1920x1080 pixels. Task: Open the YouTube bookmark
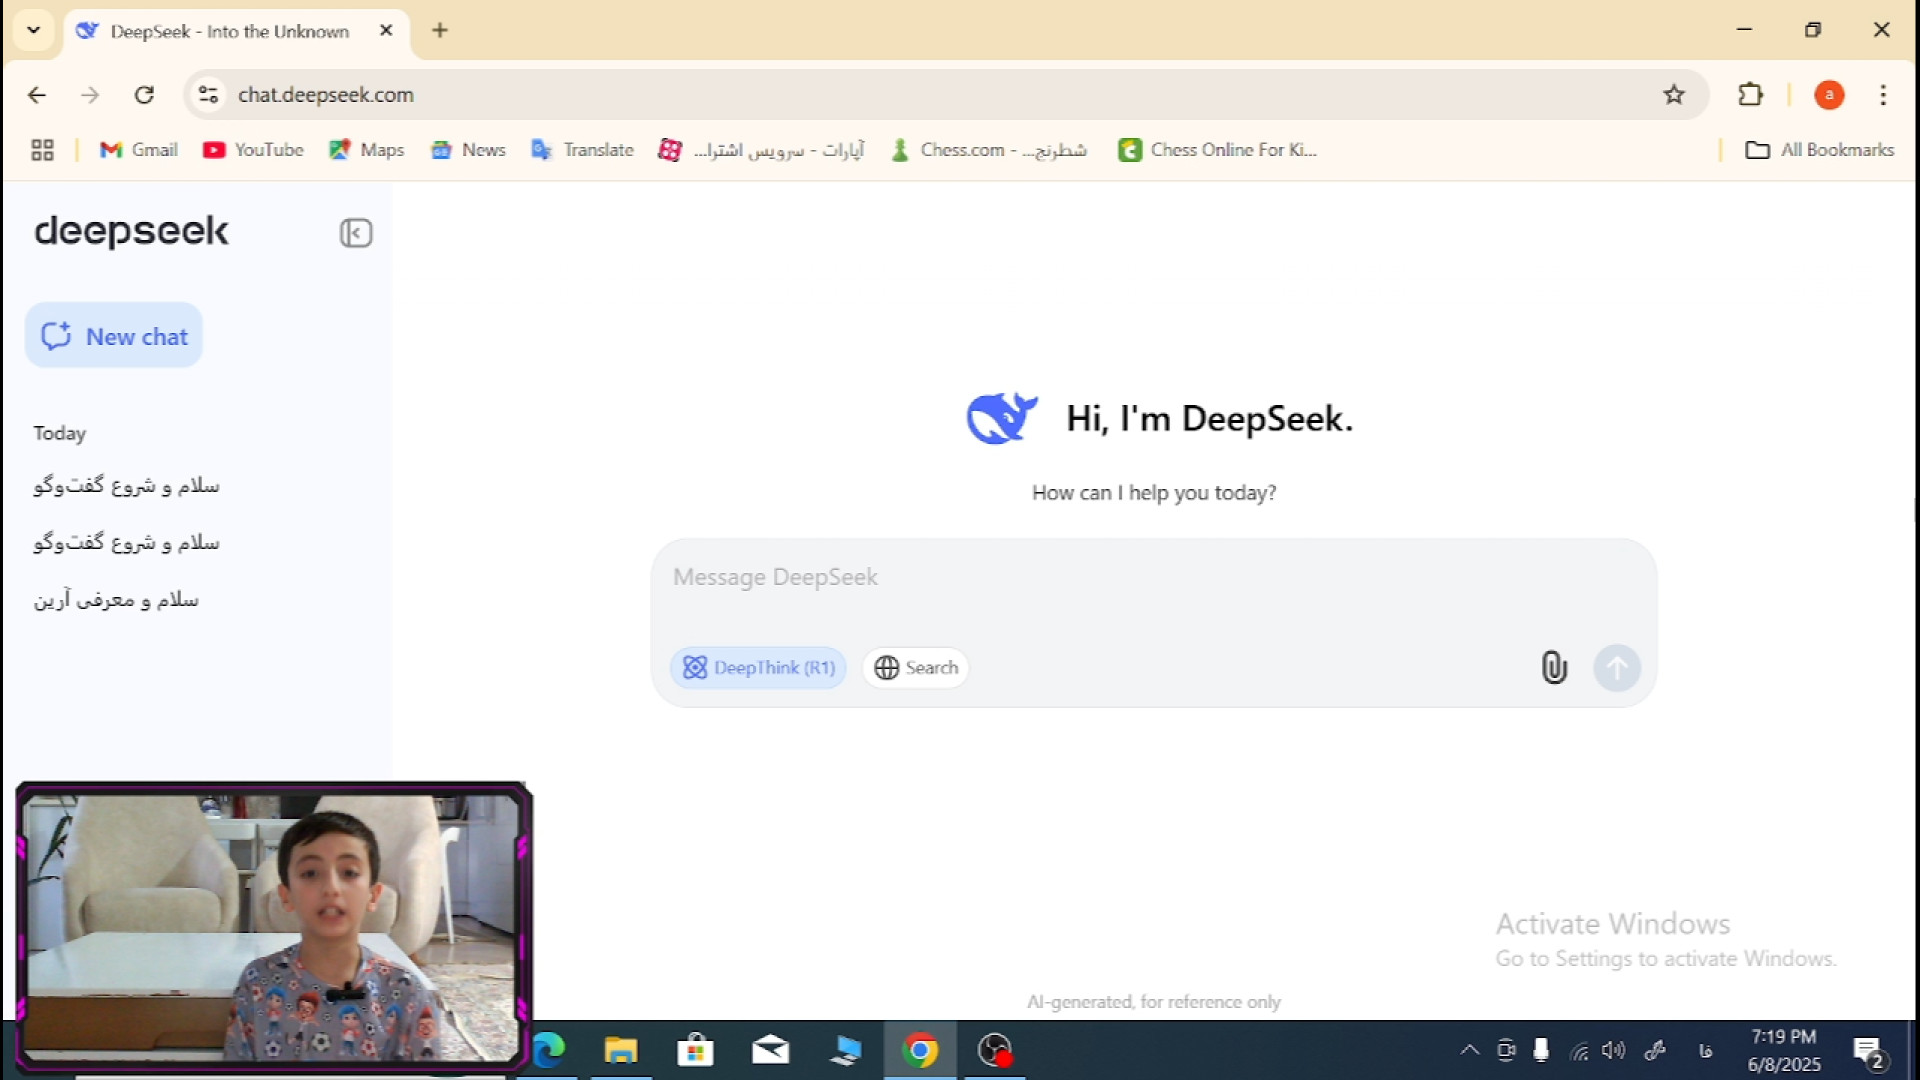coord(253,150)
